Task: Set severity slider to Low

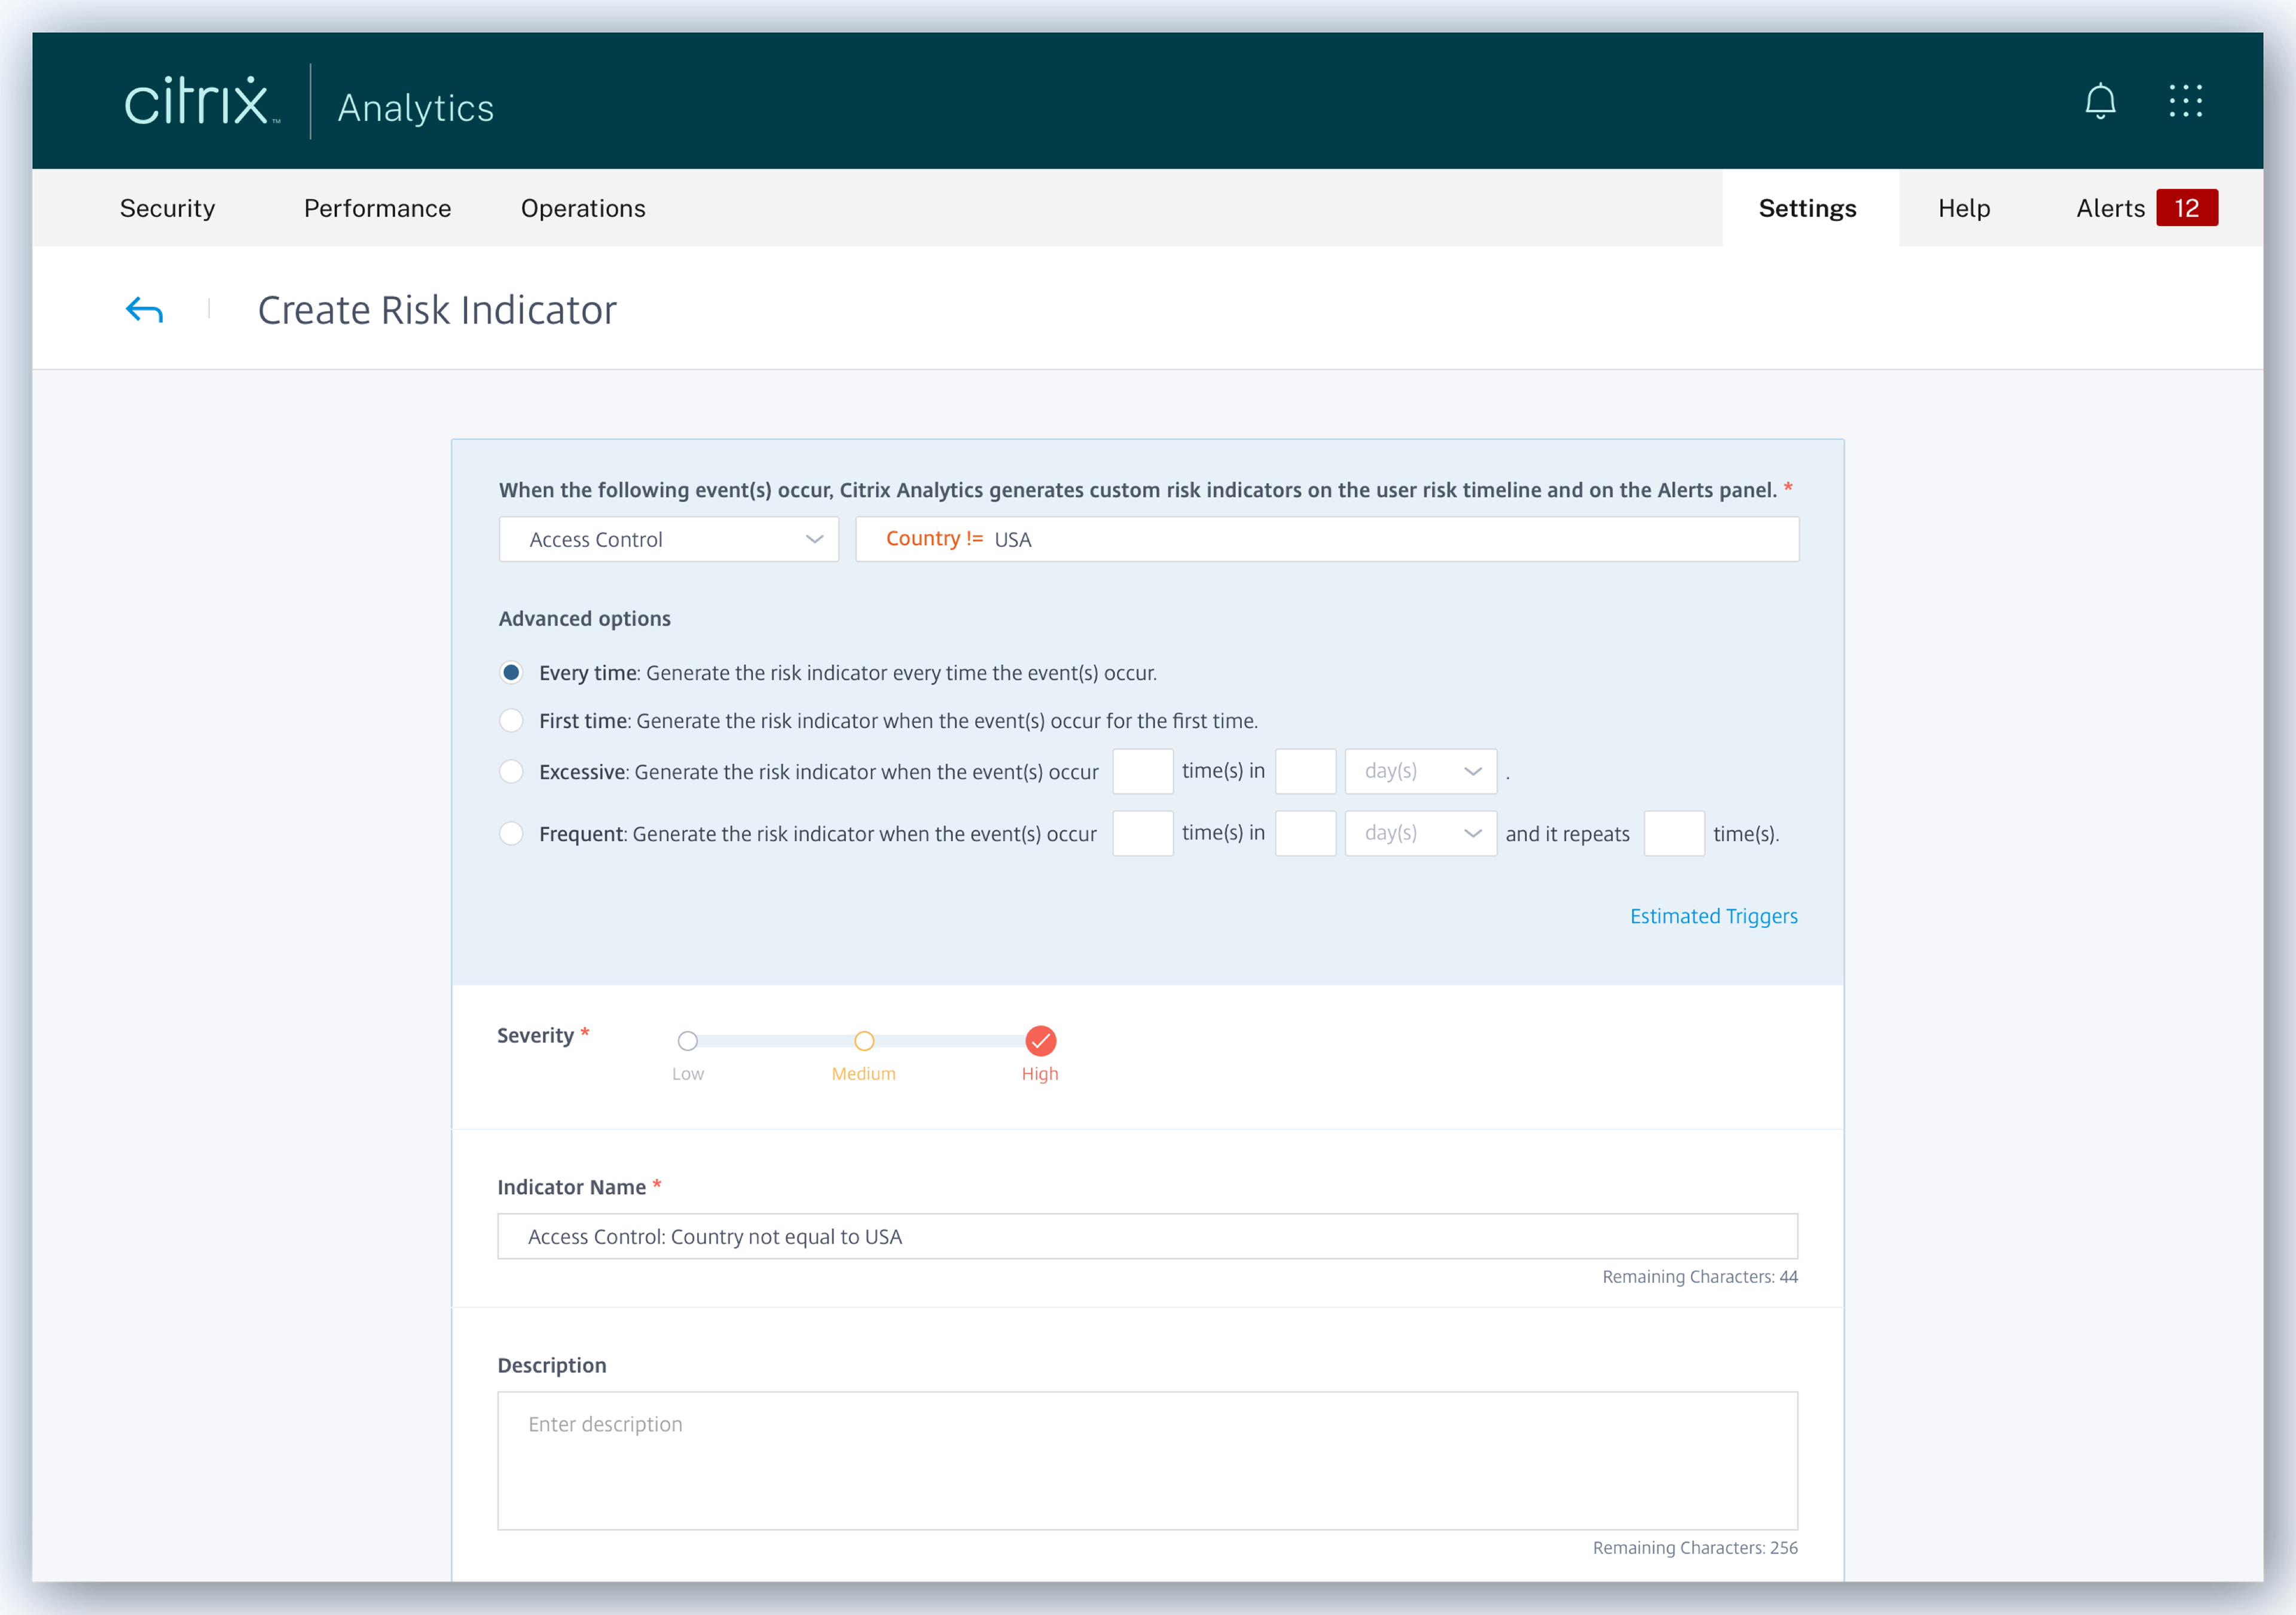Action: (x=688, y=1042)
